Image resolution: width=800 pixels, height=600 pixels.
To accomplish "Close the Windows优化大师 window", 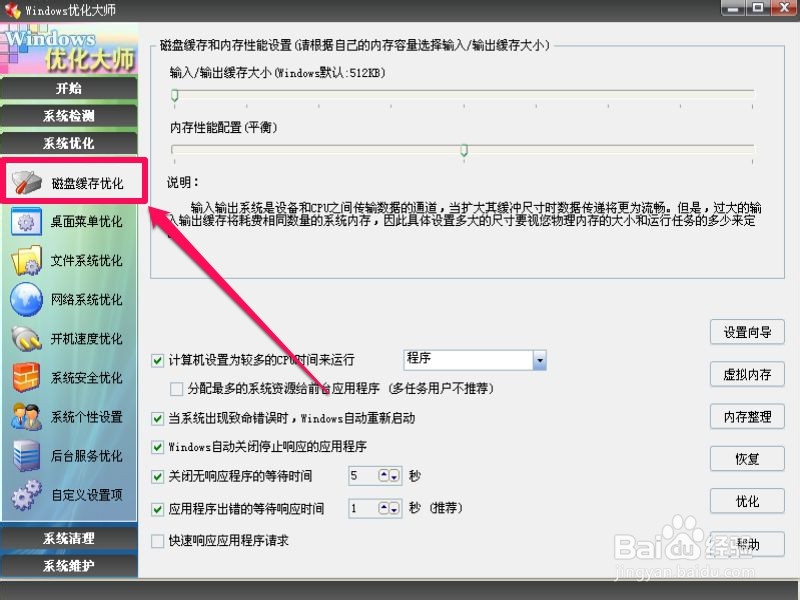I will point(785,8).
